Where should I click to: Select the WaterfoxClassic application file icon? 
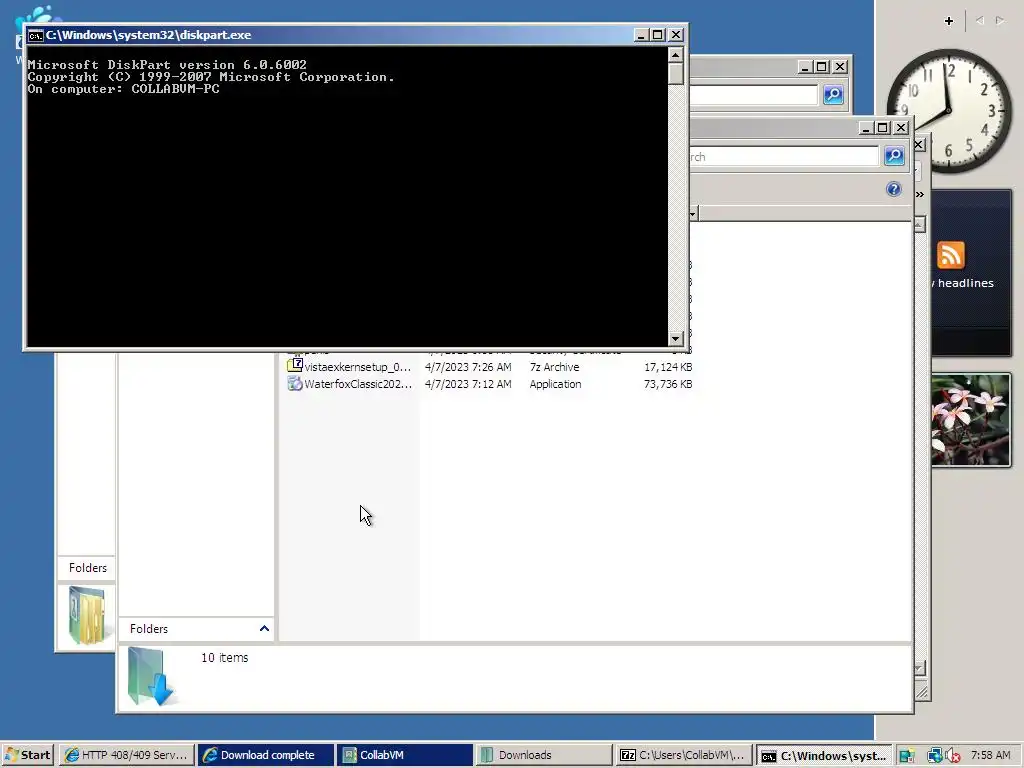(295, 384)
